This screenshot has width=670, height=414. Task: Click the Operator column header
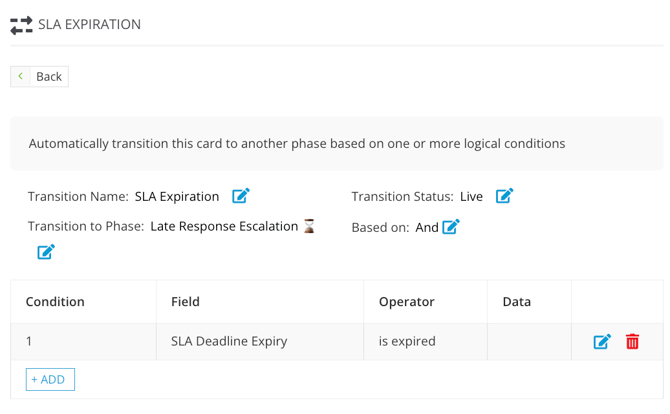click(x=407, y=302)
